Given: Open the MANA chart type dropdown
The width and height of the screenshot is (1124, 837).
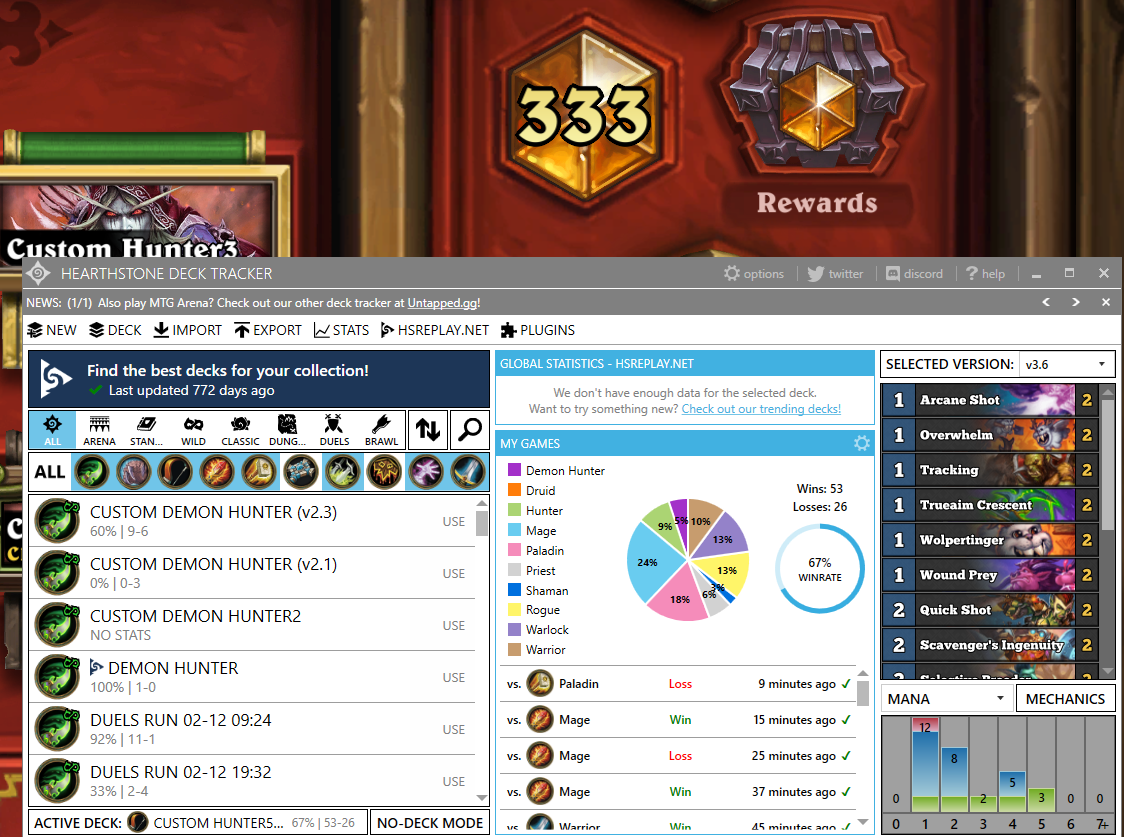Looking at the screenshot, I should [946, 699].
